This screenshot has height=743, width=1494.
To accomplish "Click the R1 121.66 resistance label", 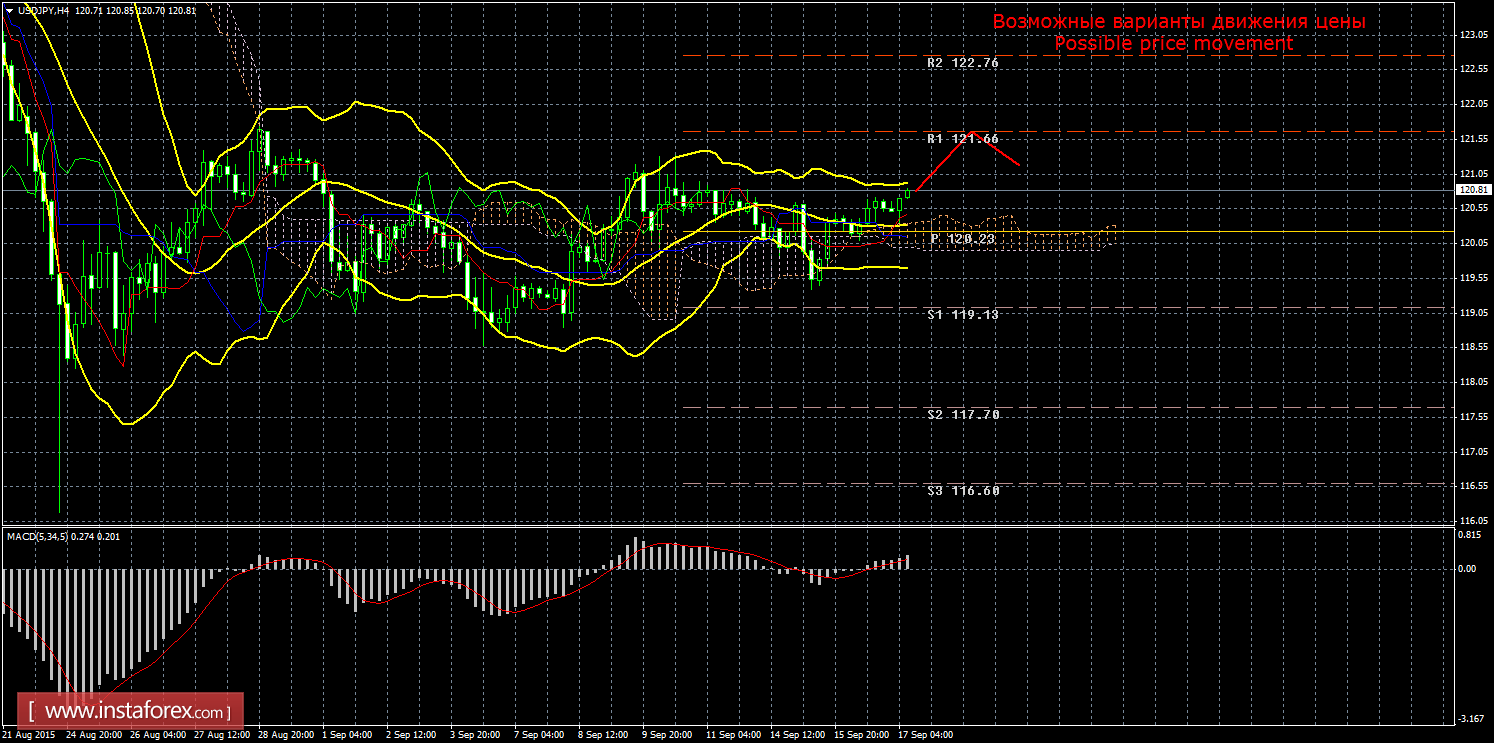I will (963, 138).
